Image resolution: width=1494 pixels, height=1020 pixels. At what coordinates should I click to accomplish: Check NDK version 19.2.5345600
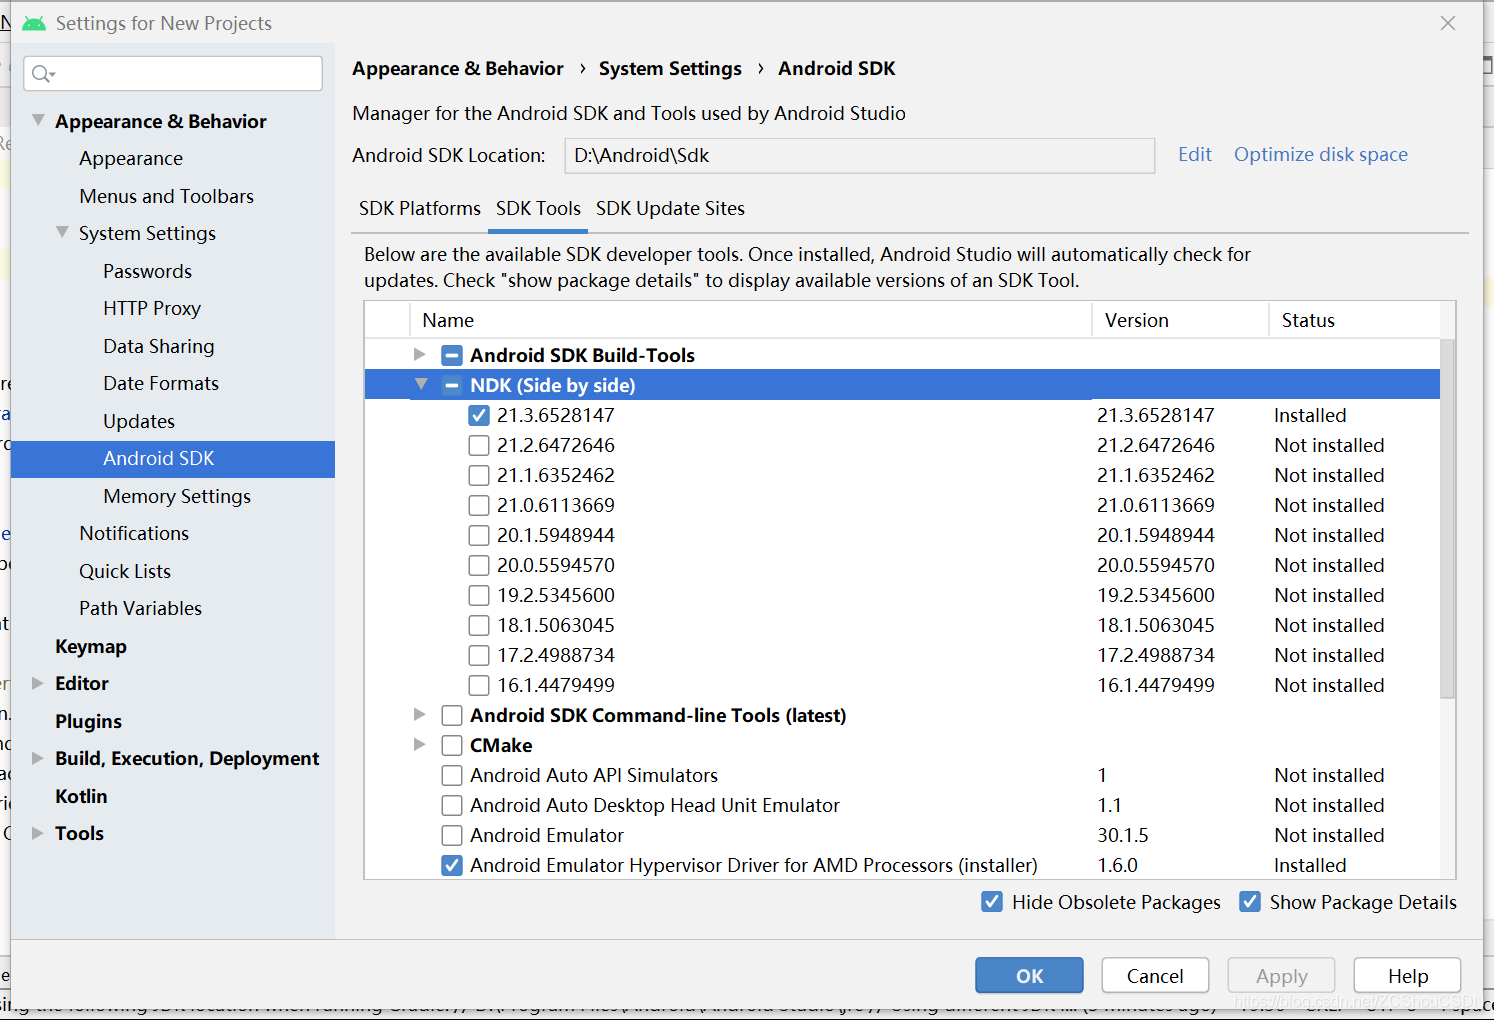[479, 595]
